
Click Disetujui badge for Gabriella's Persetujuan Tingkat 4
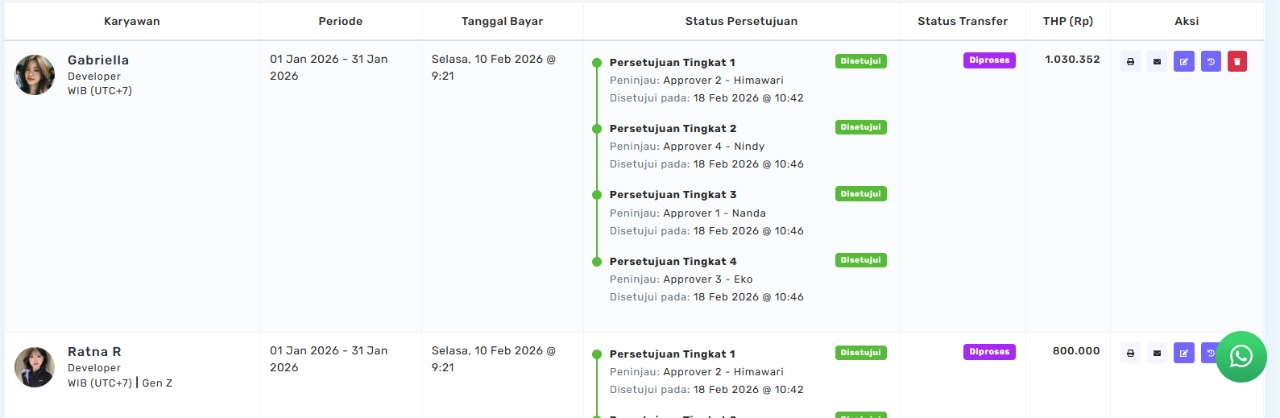[x=861, y=260]
